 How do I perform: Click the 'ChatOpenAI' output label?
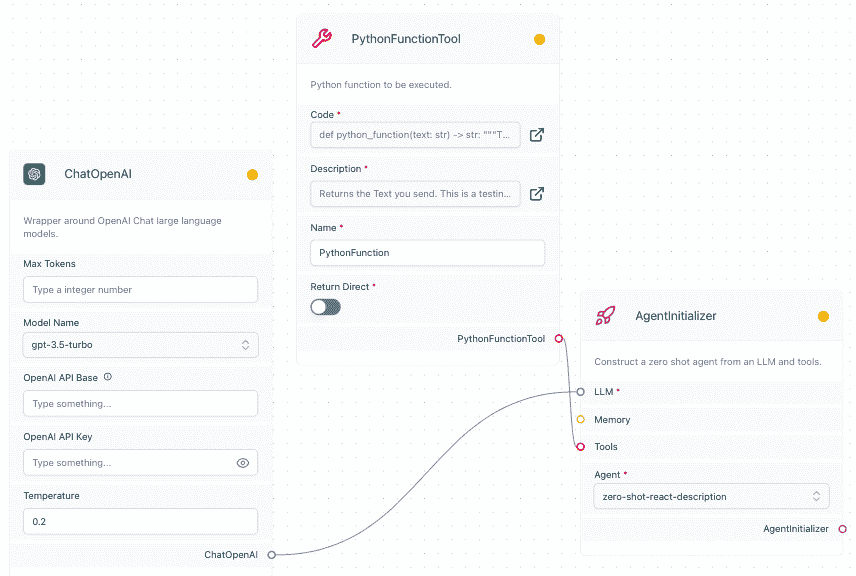point(231,555)
